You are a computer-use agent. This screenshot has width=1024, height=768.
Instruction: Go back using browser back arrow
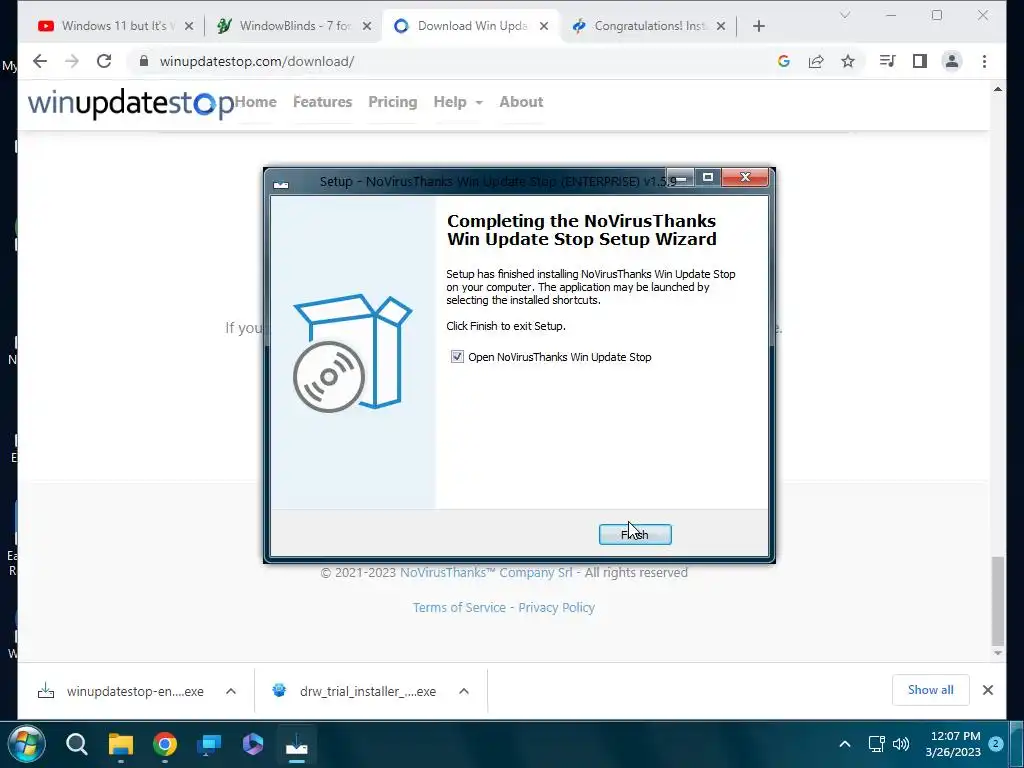coord(40,61)
